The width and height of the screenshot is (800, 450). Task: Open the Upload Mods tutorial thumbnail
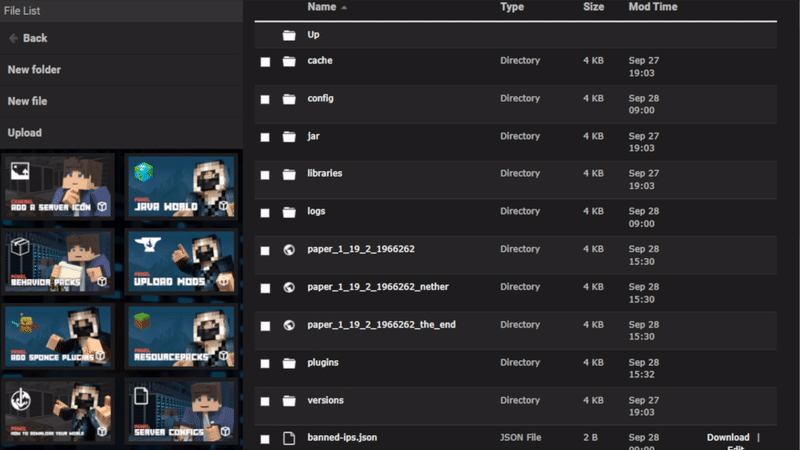181,263
